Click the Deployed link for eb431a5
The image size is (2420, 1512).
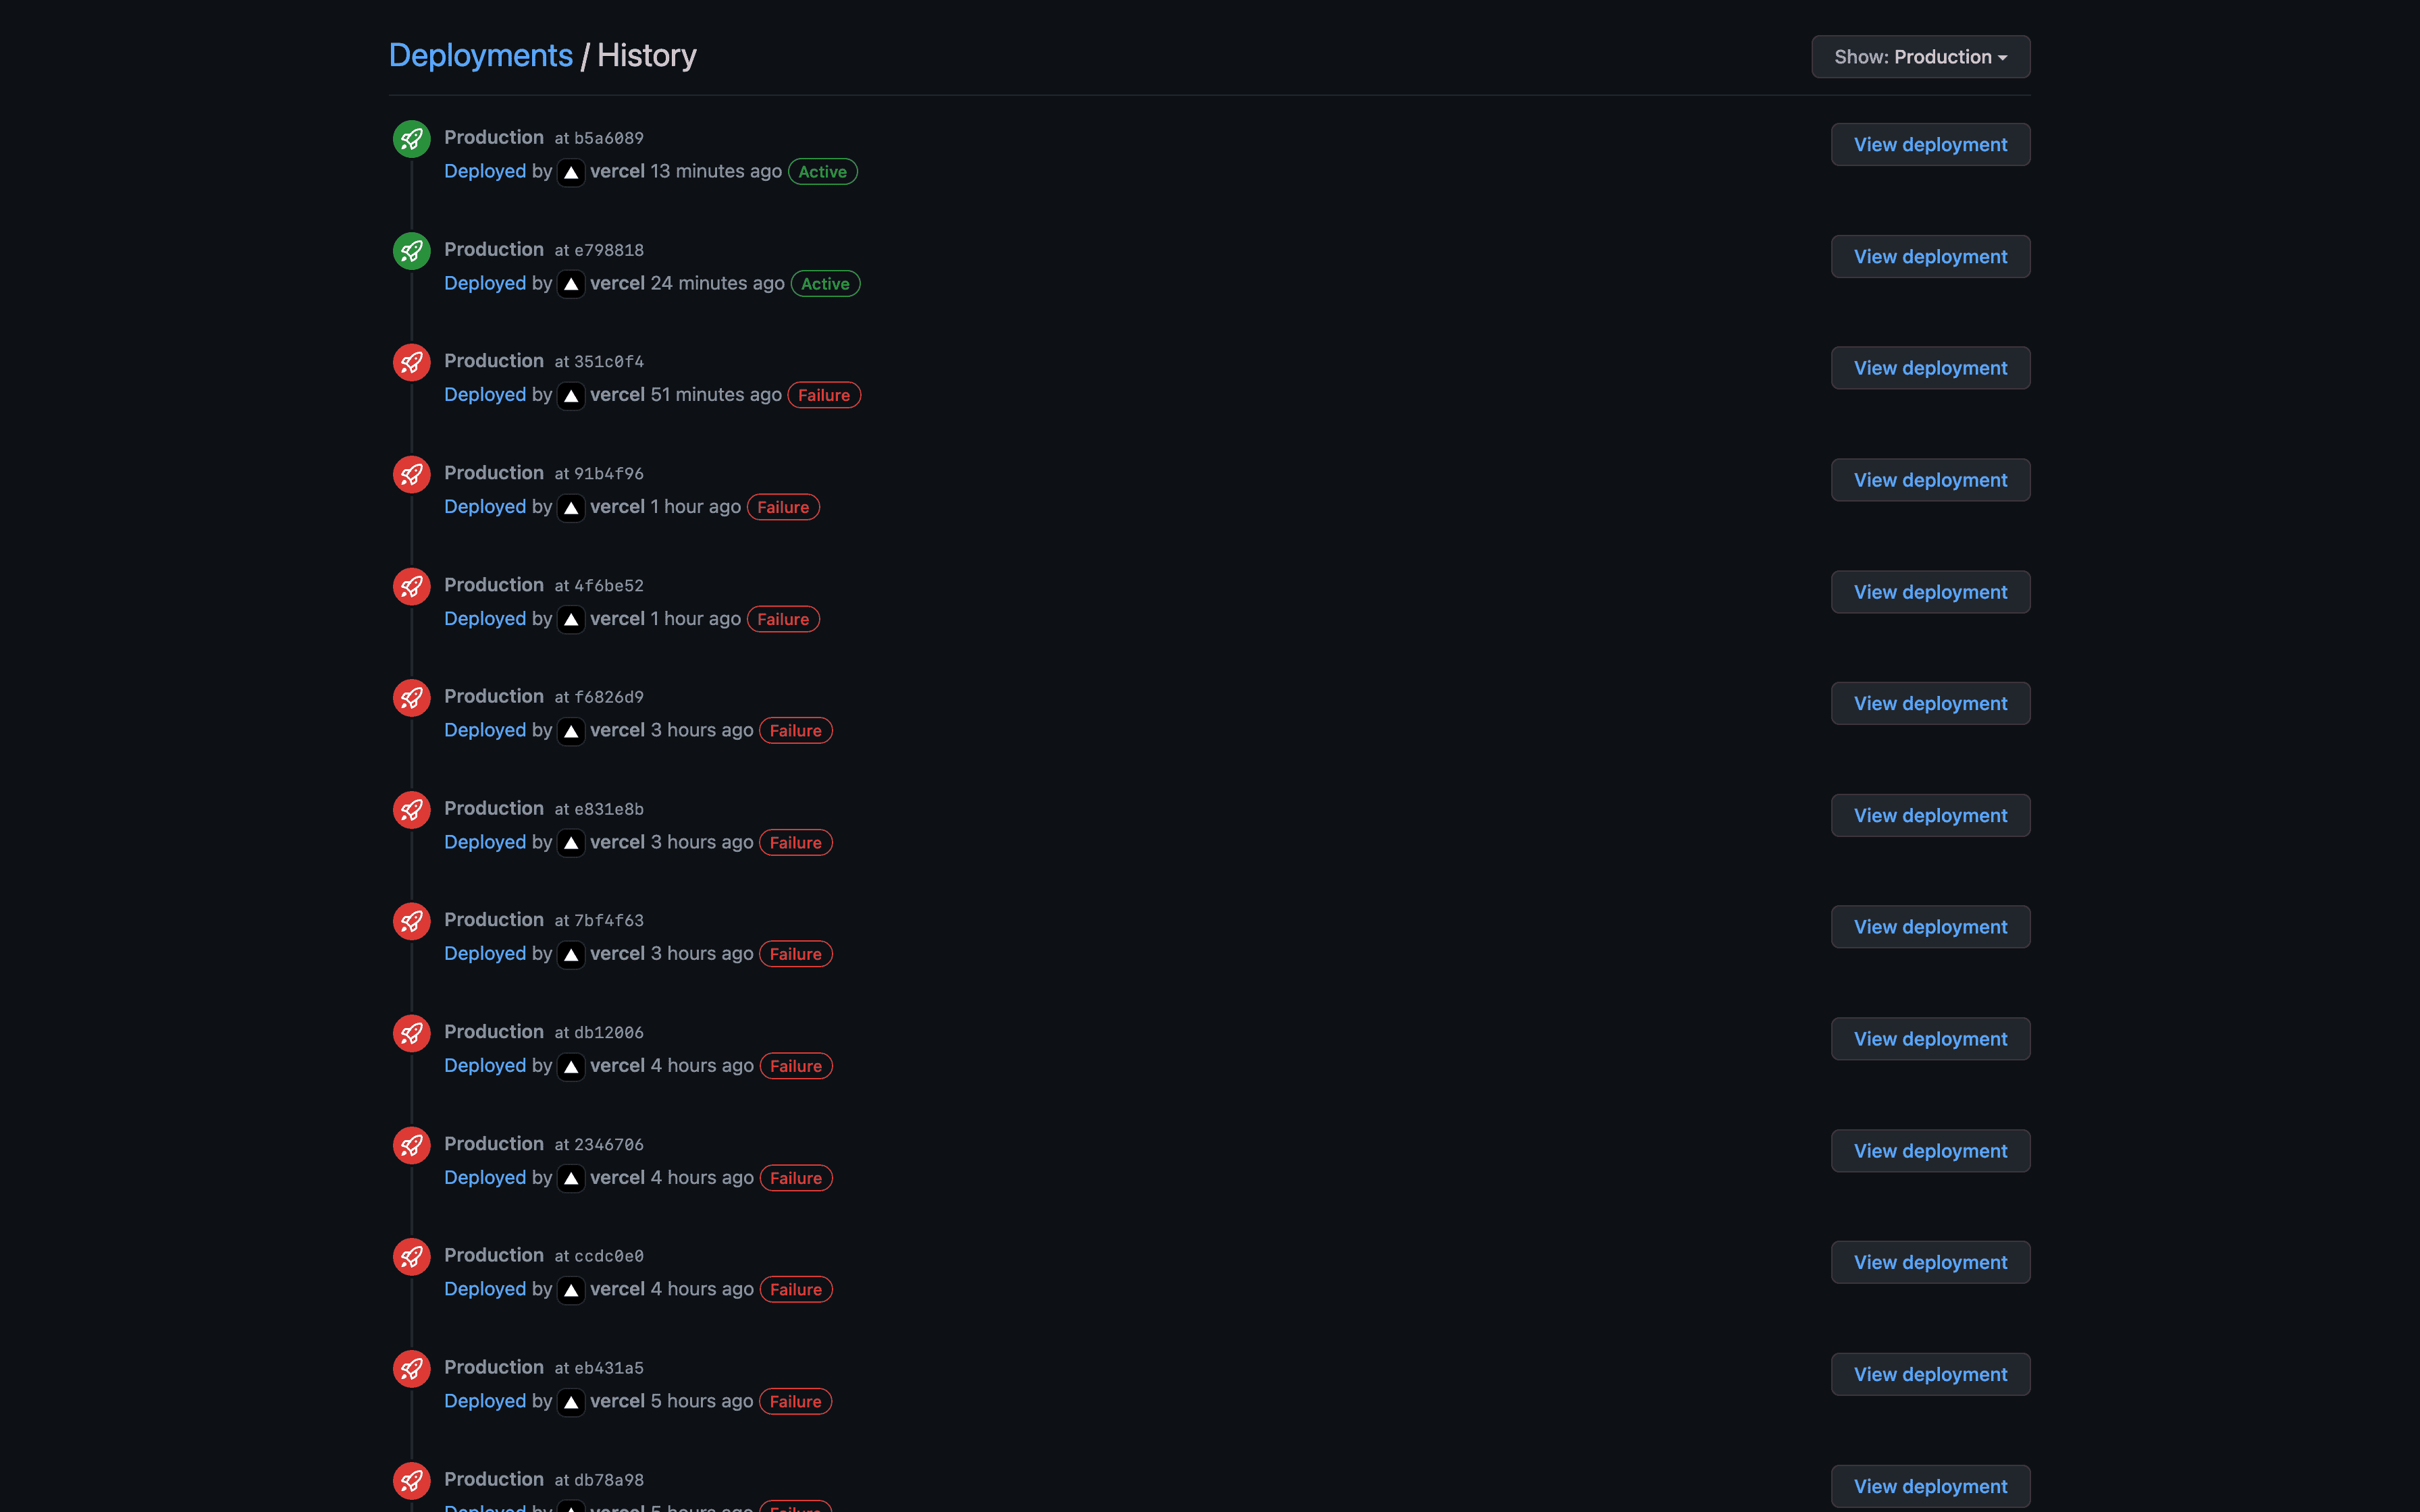pos(485,1401)
